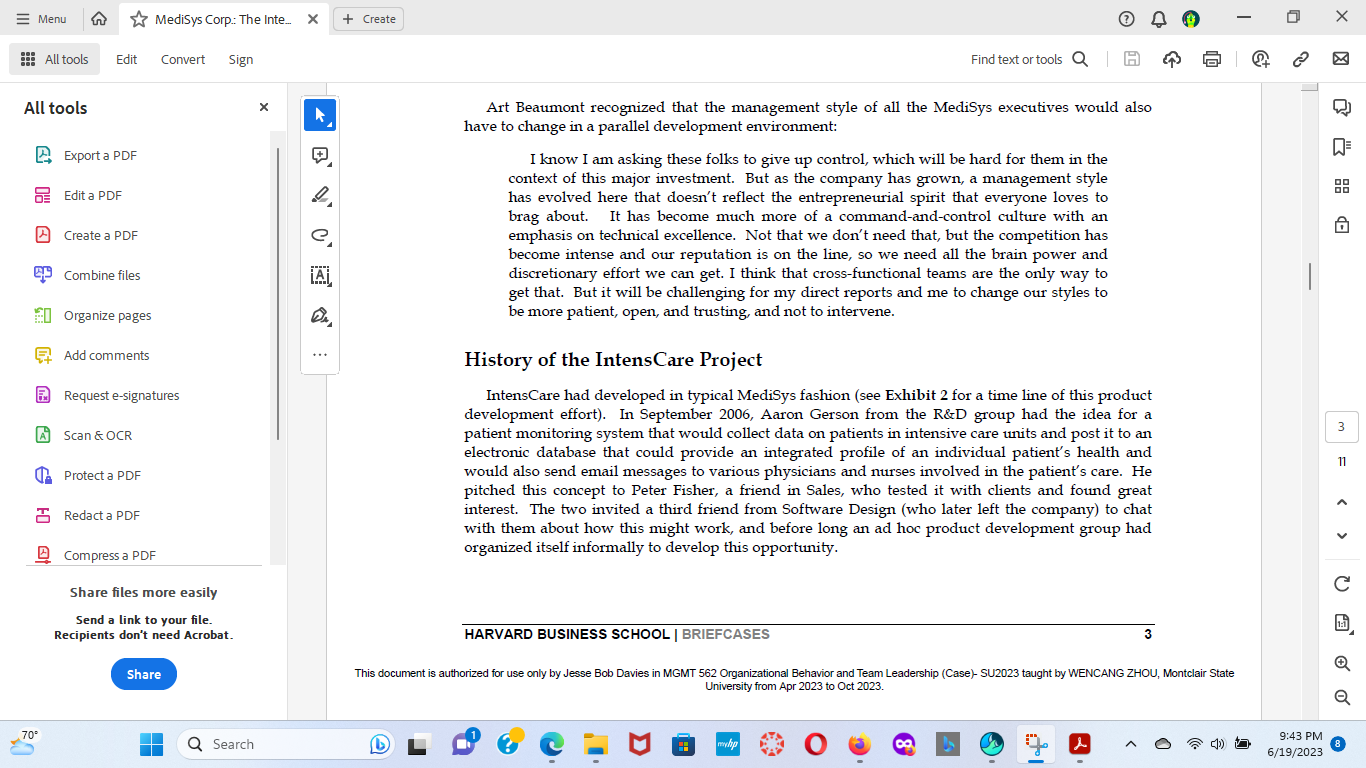
Task: Choose the freehand draw loop tool
Action: [320, 235]
